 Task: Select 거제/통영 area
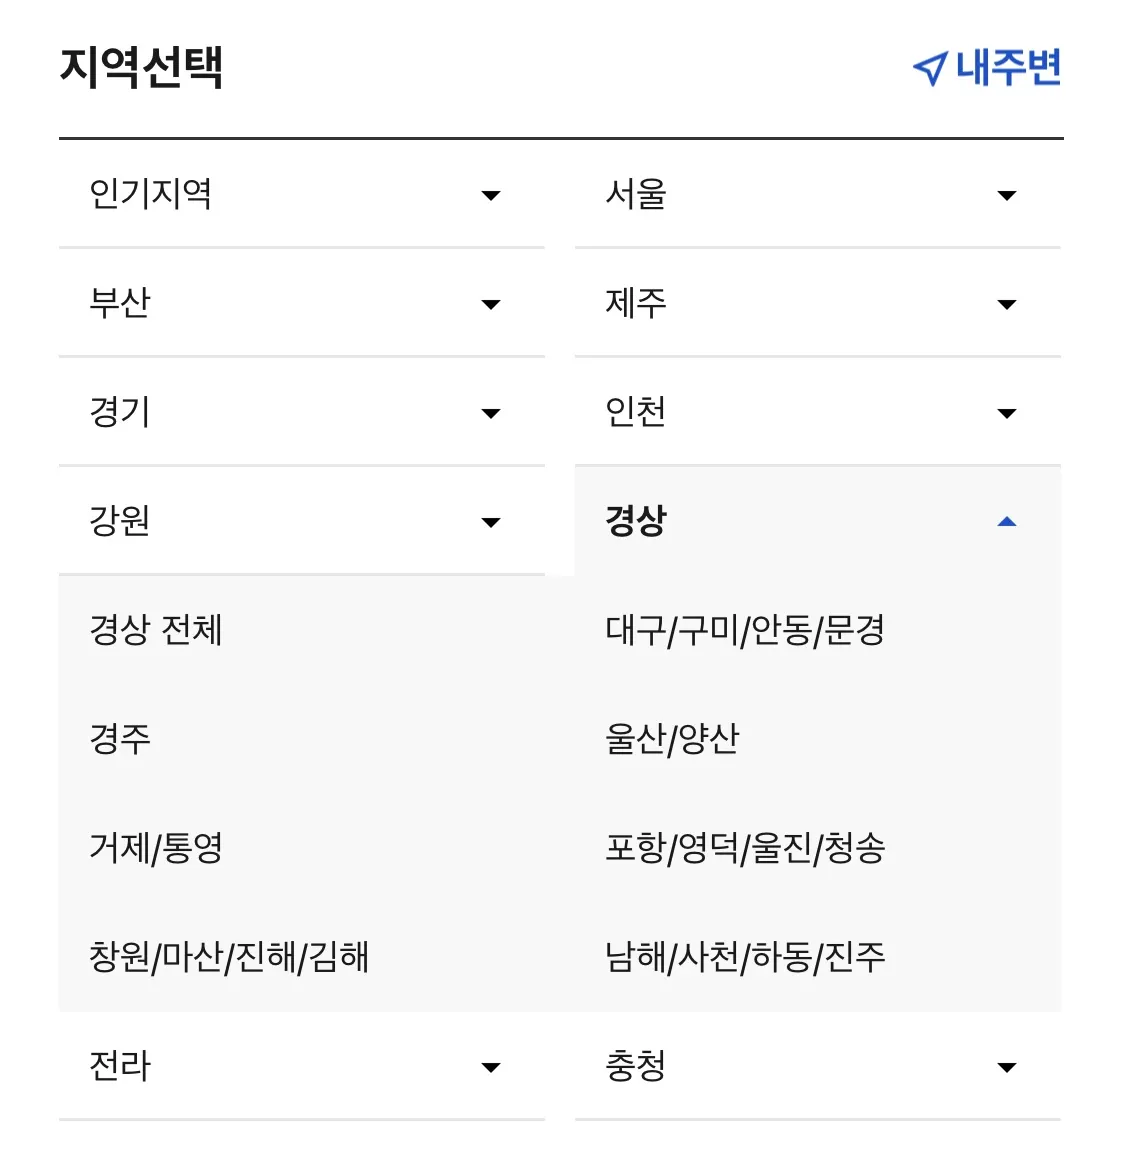[x=155, y=848]
